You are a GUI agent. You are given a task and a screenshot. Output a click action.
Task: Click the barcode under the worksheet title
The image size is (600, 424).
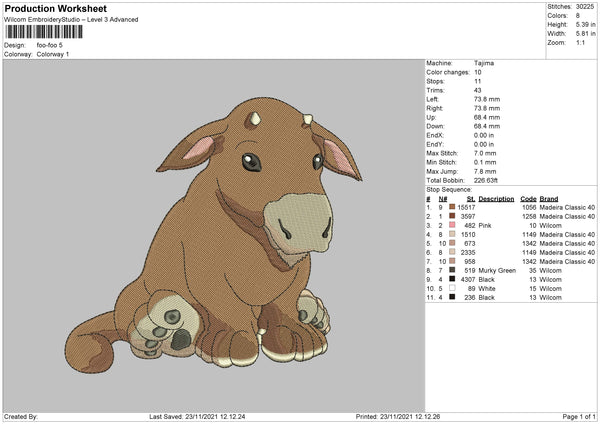tap(46, 33)
